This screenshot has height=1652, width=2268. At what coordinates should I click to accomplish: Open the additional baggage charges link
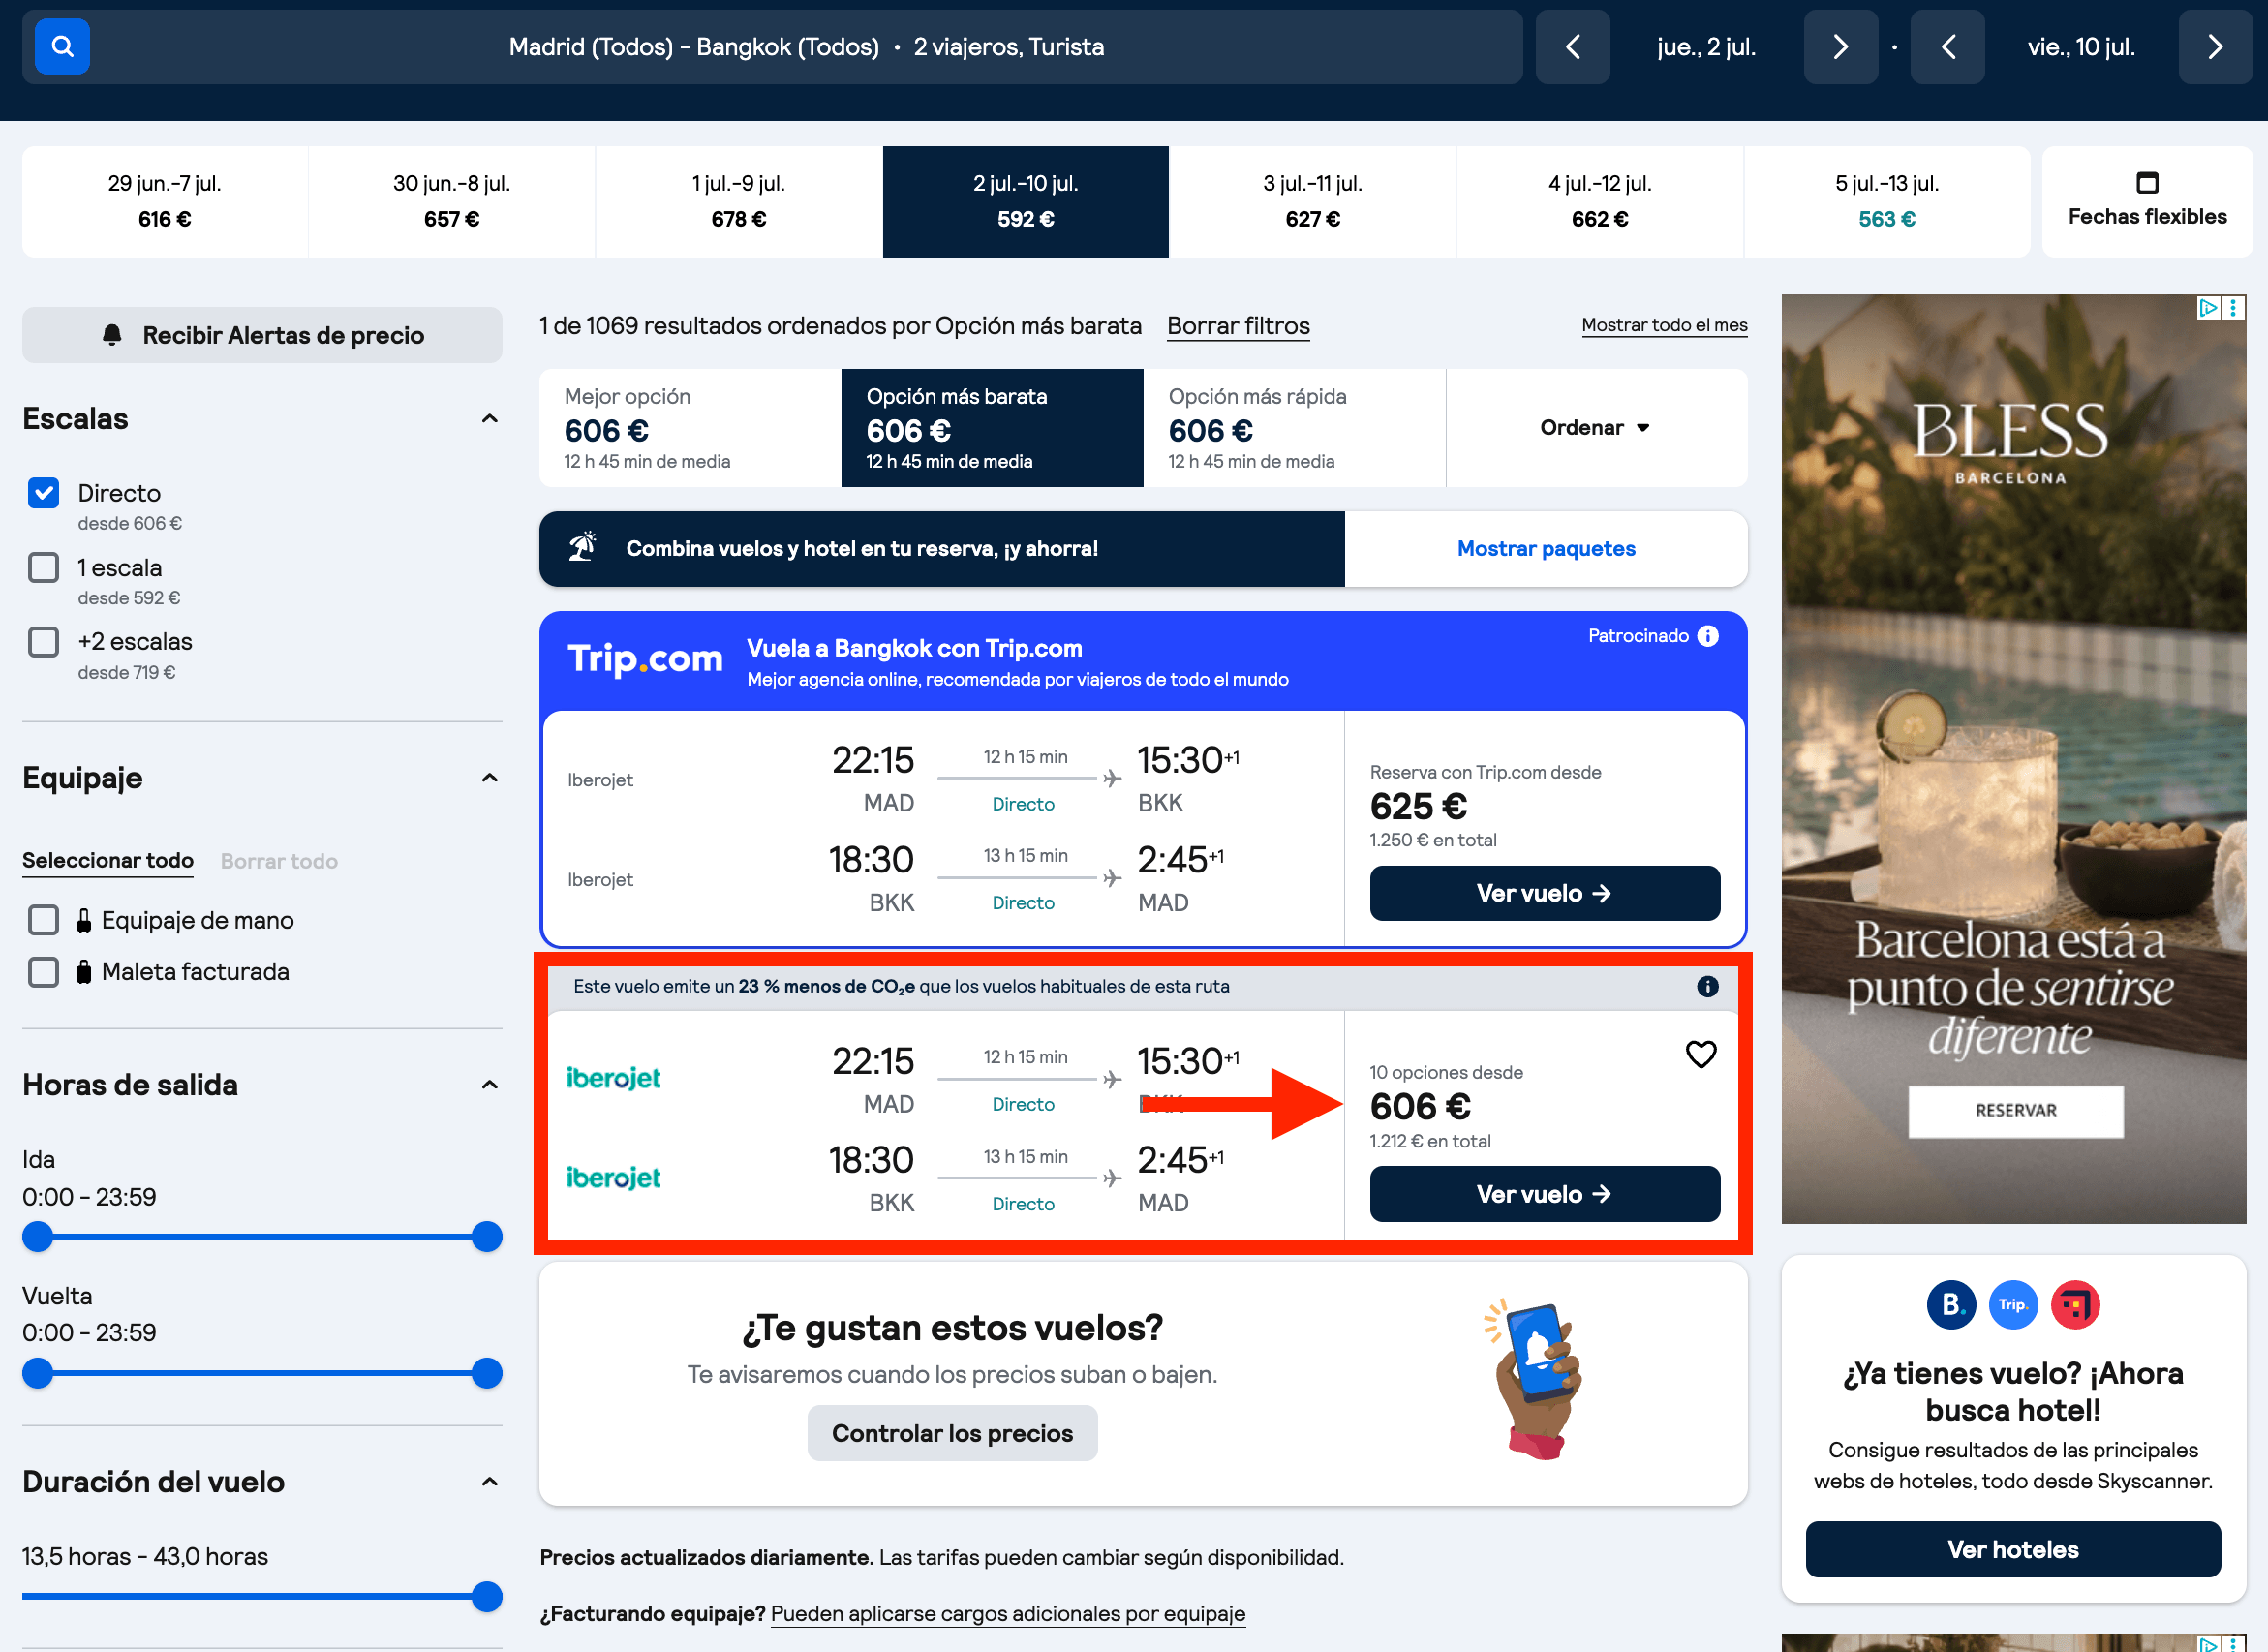pyautogui.click(x=1008, y=1614)
